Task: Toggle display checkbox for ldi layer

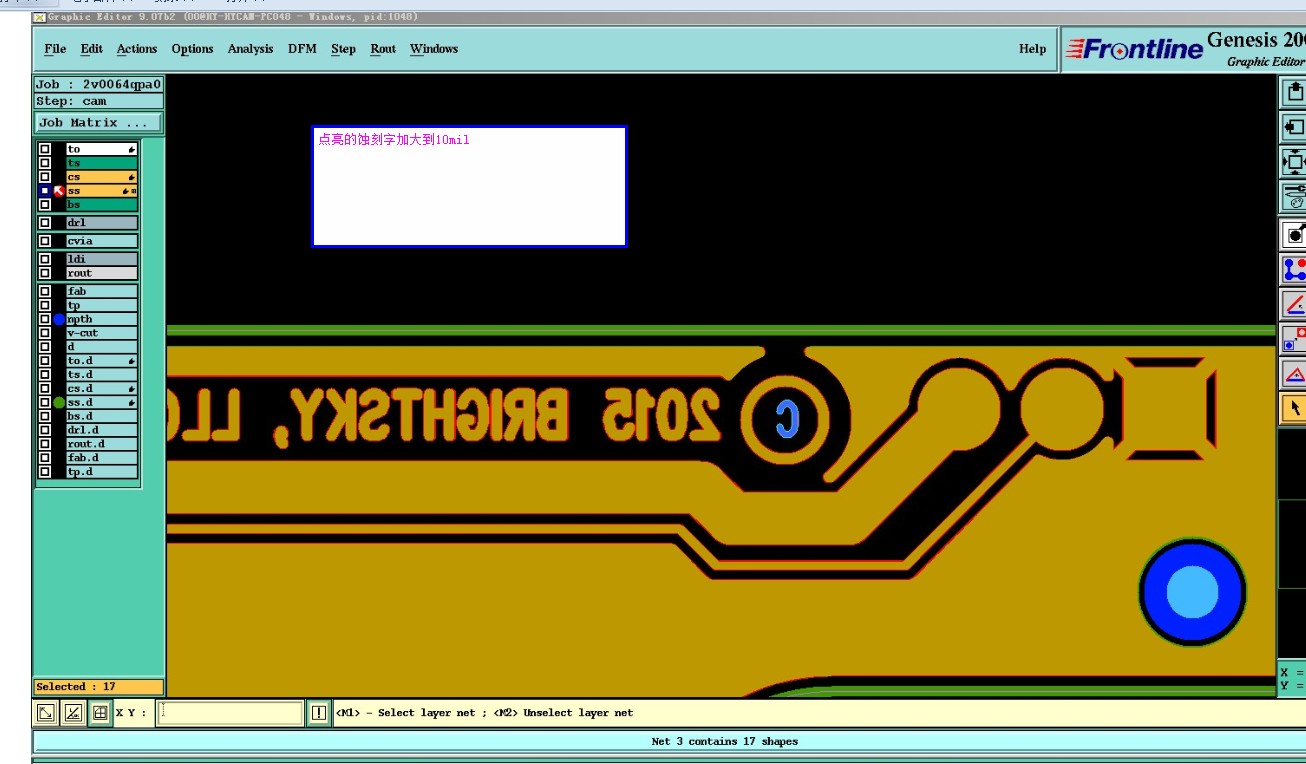Action: 45,259
